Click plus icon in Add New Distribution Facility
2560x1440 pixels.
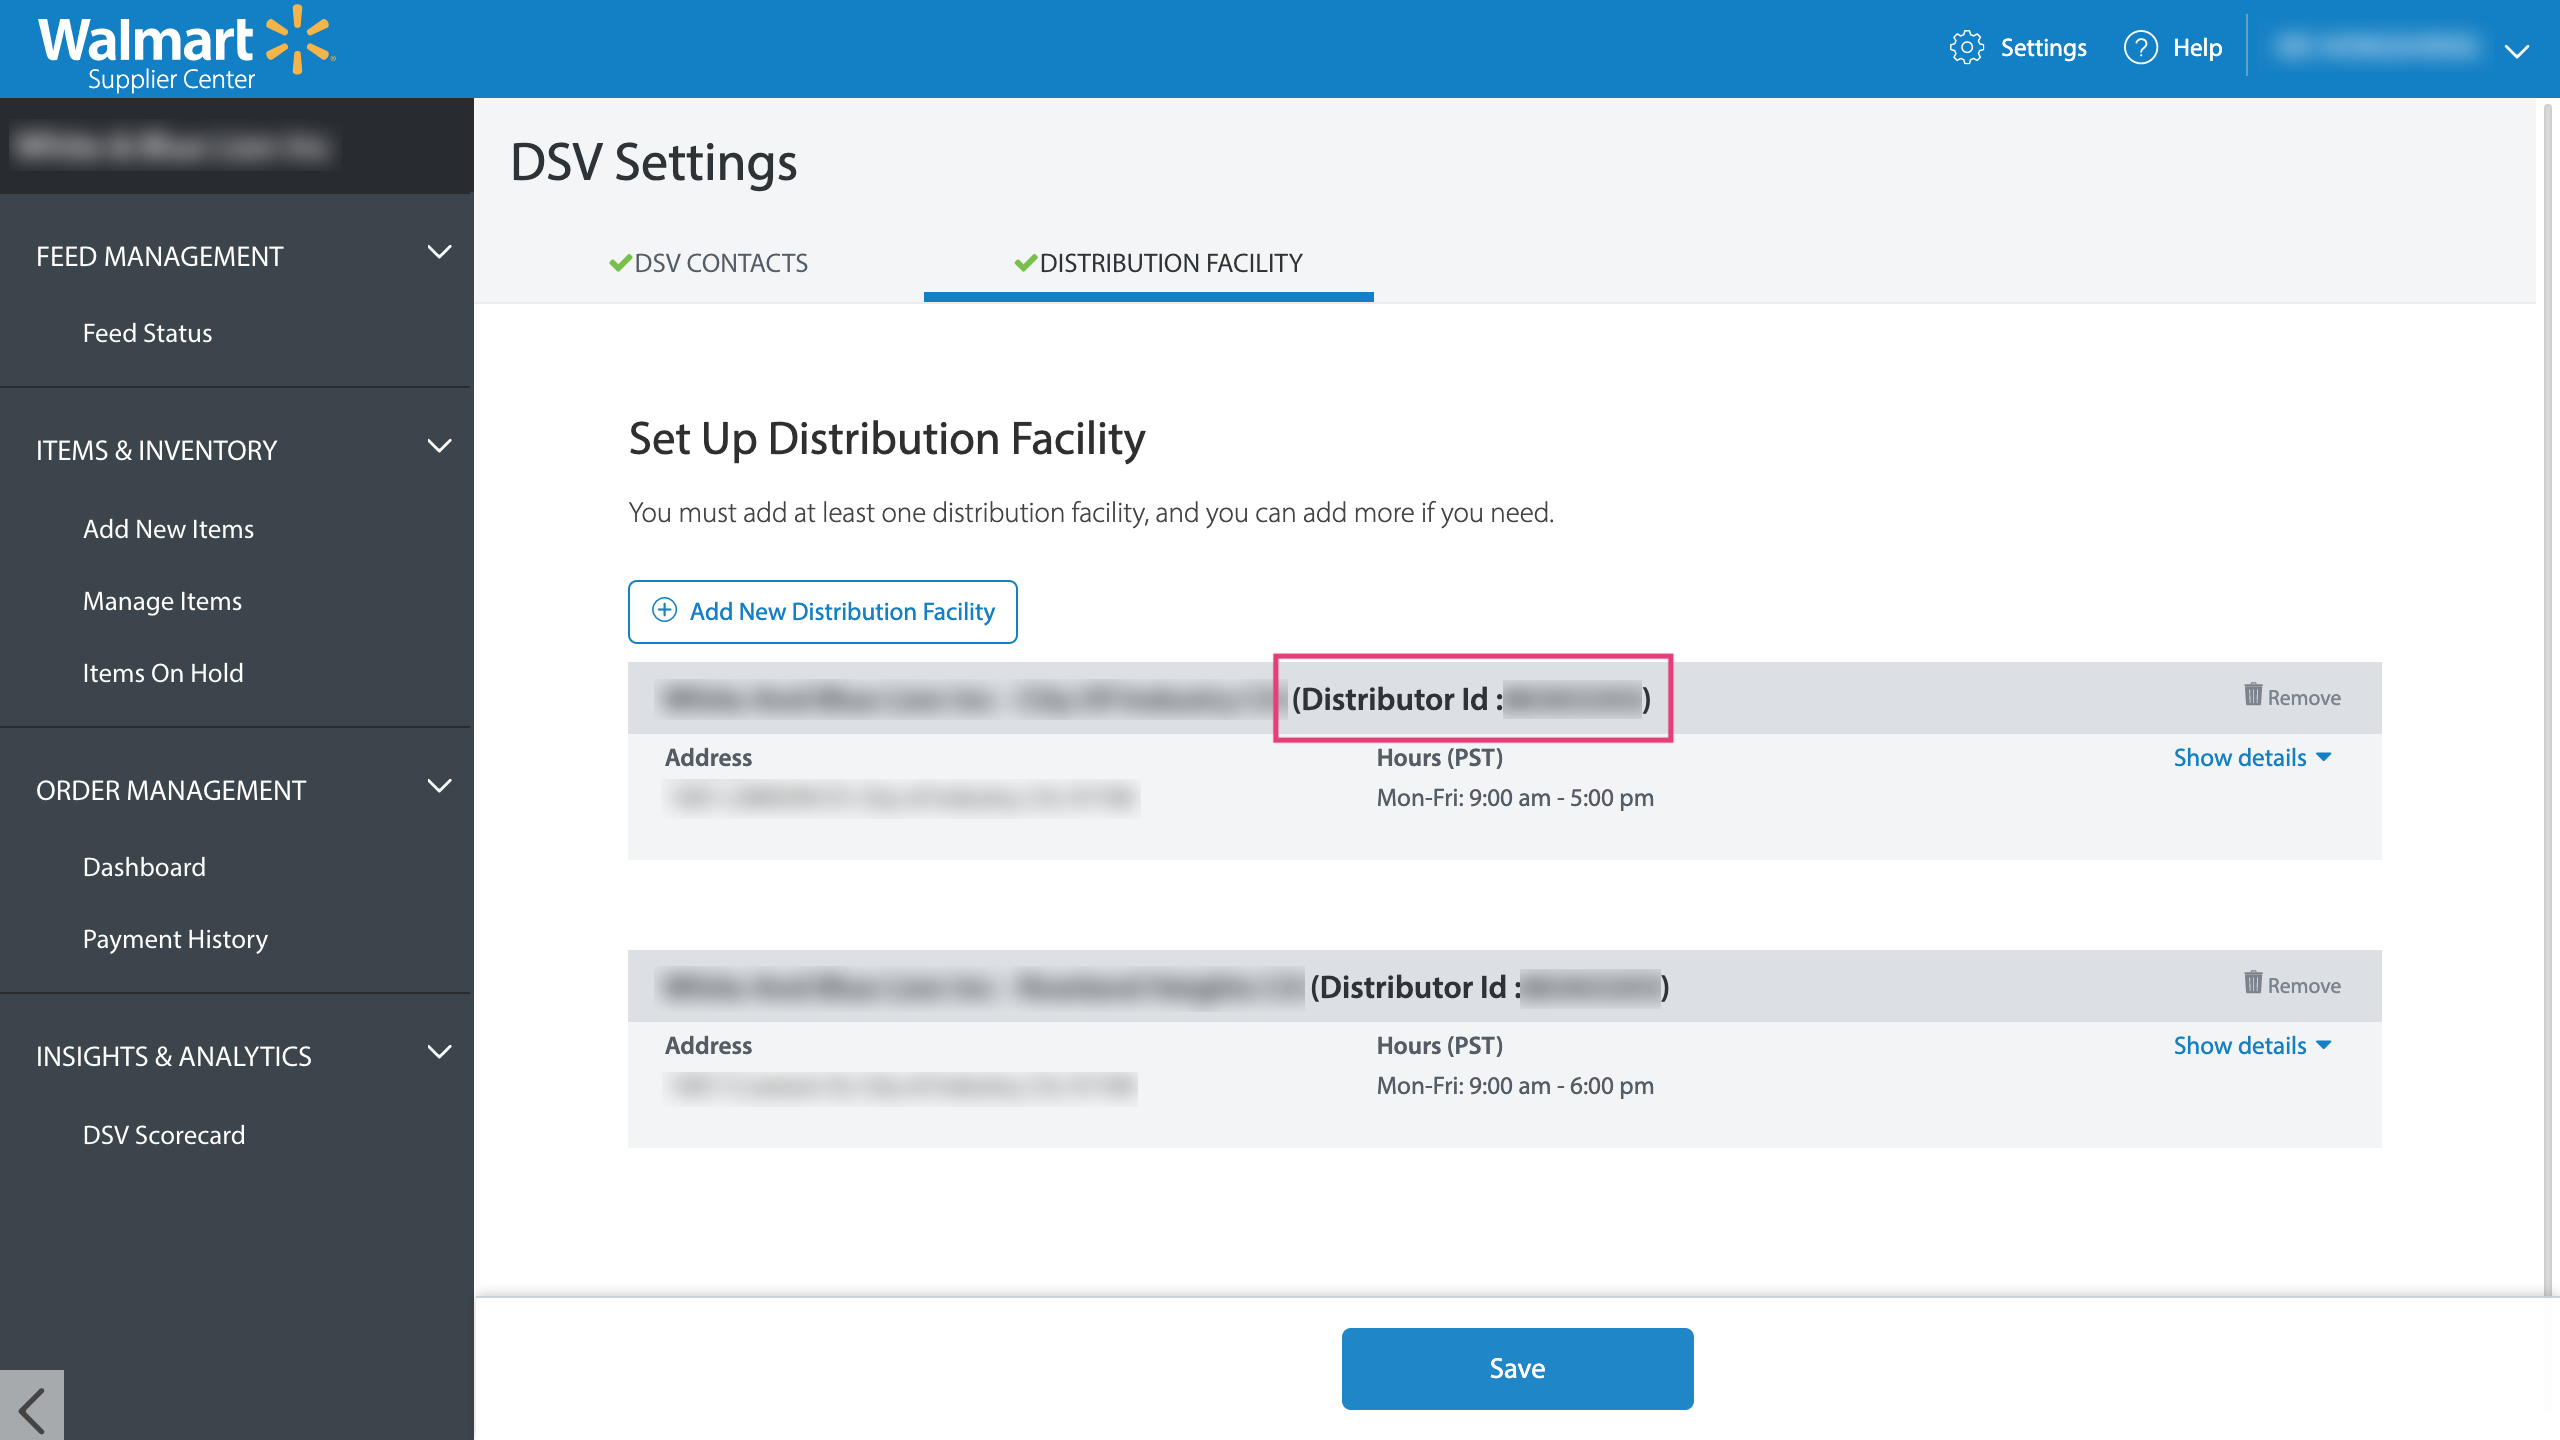coord(664,611)
